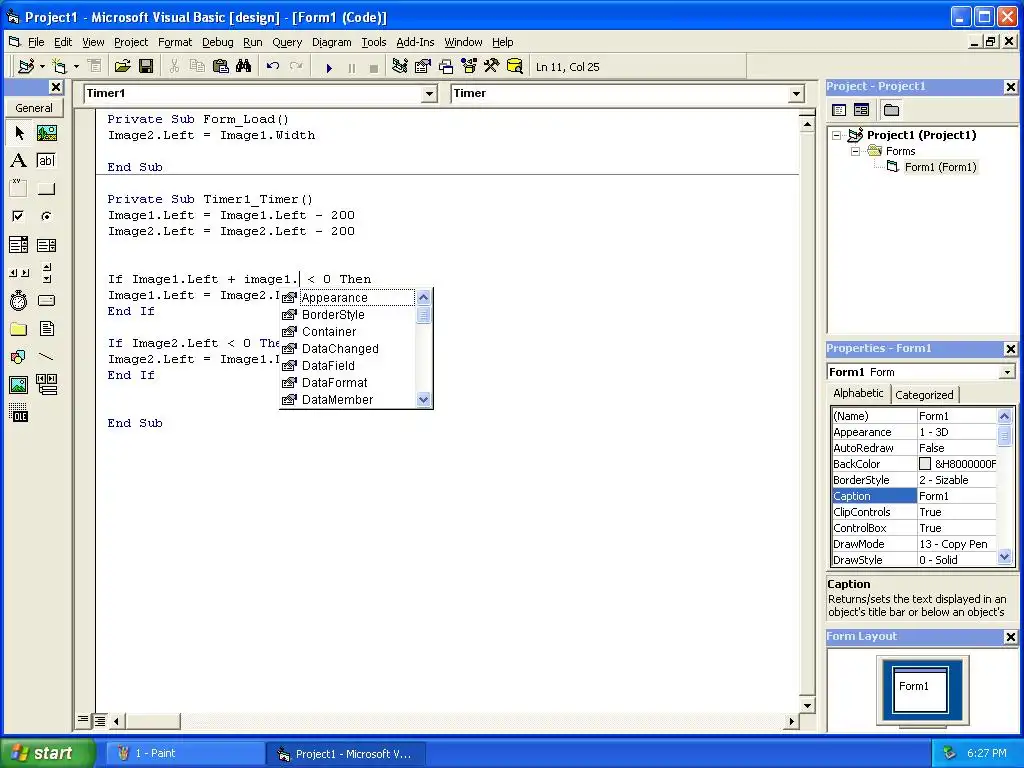The height and width of the screenshot is (768, 1024).
Task: Select the Frame tool
Action: pyautogui.click(x=19, y=189)
